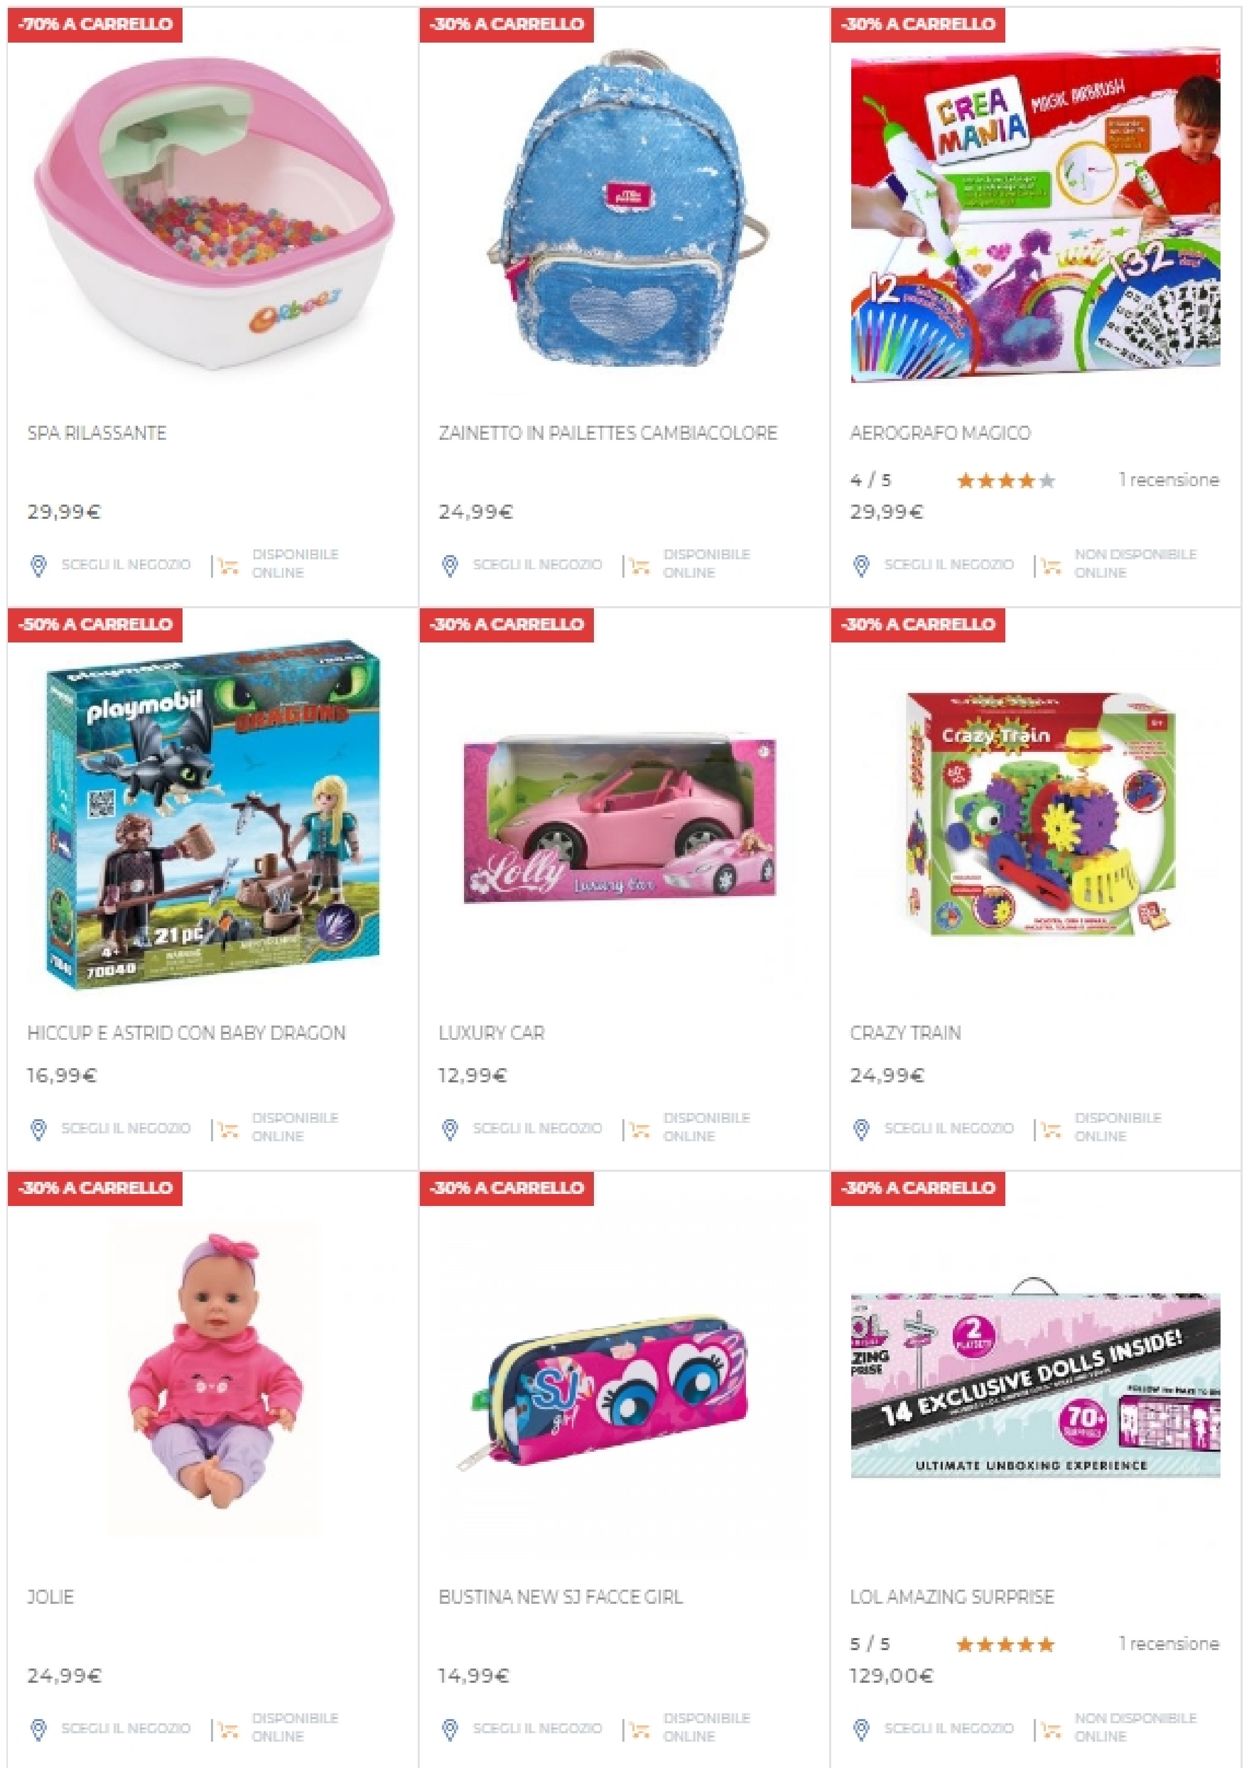This screenshot has height=1768, width=1250.
Task: Select Scegli il negozio for Luxury Car
Action: pyautogui.click(x=537, y=1128)
